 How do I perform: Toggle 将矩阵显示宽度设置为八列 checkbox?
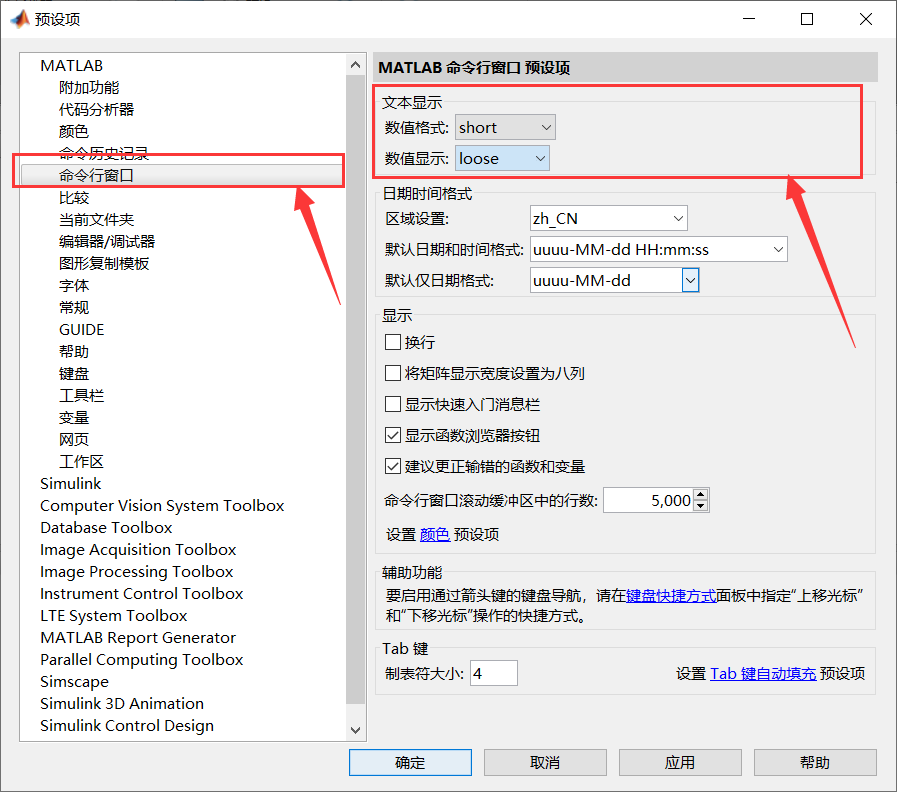point(392,373)
